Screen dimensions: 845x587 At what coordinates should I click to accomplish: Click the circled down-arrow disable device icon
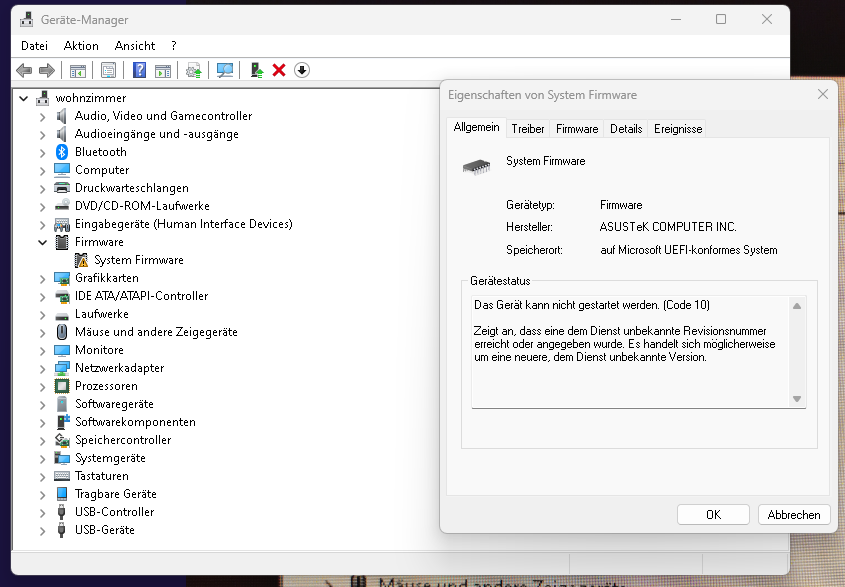[x=302, y=70]
